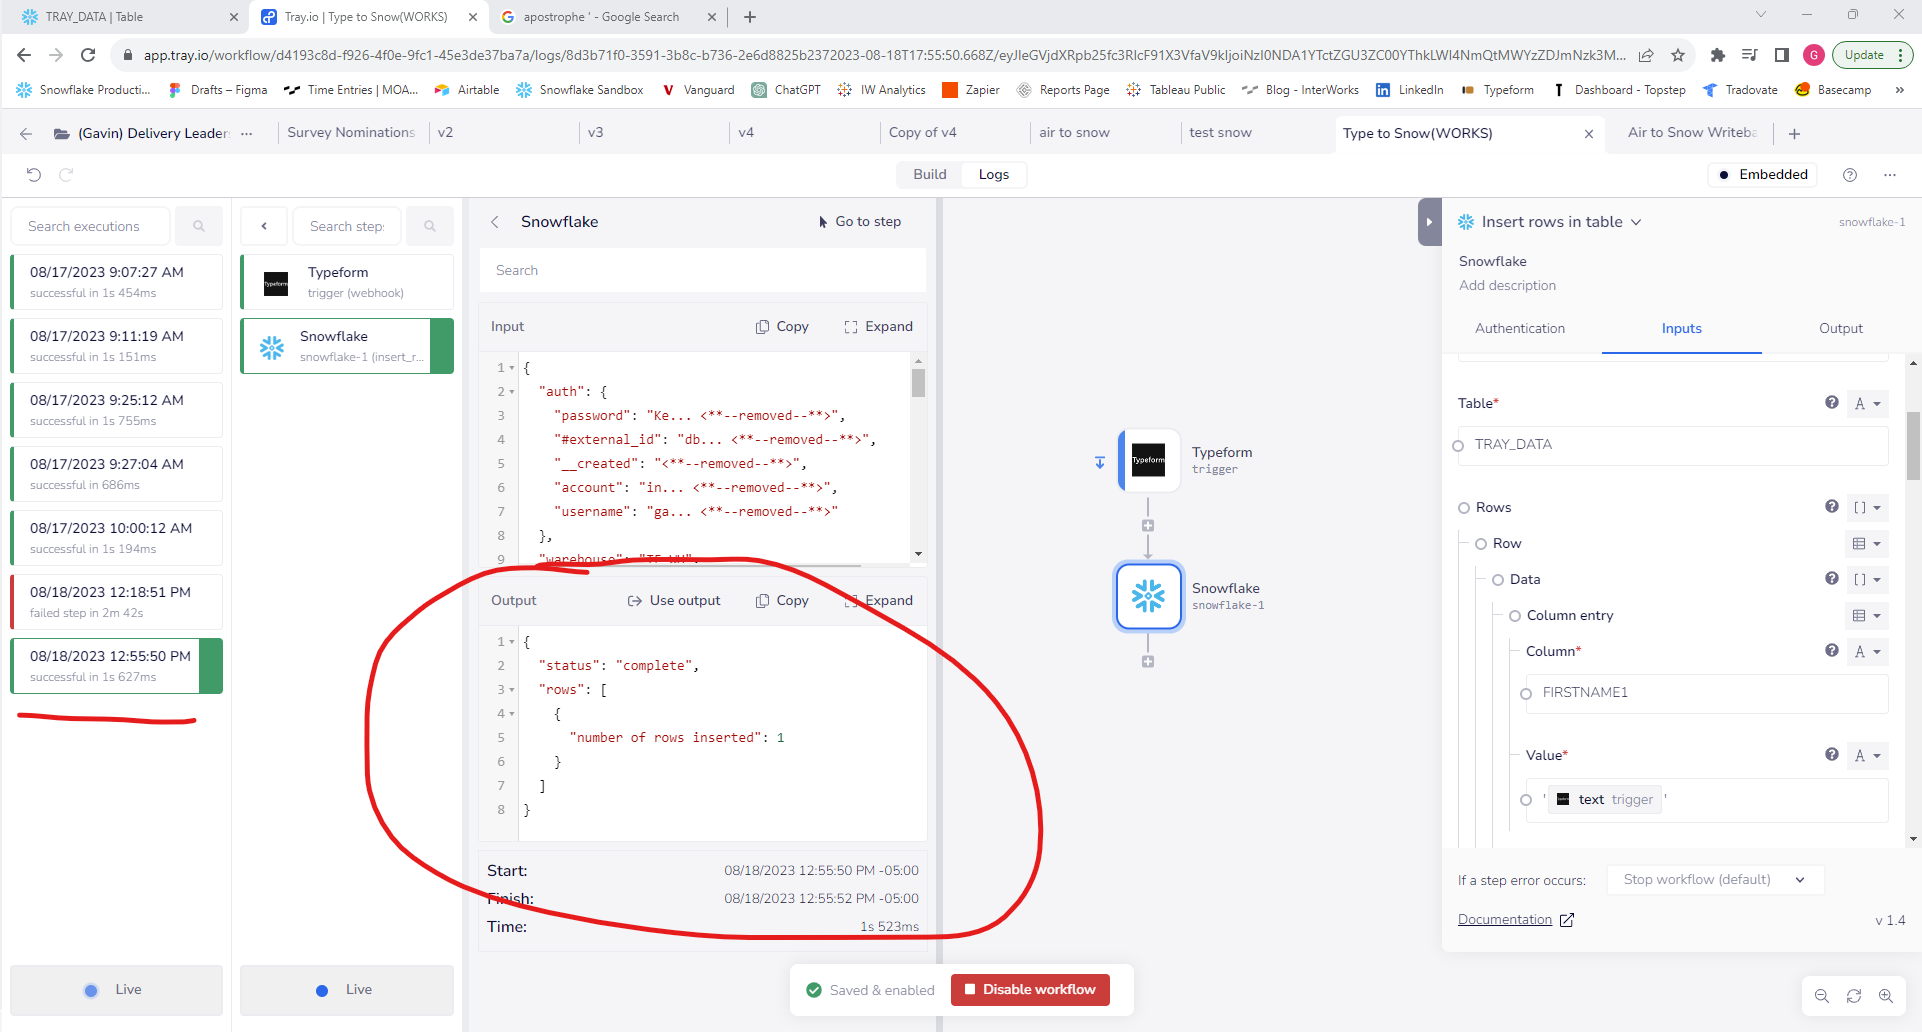Select the Typeform trigger node on canvas

1149,460
